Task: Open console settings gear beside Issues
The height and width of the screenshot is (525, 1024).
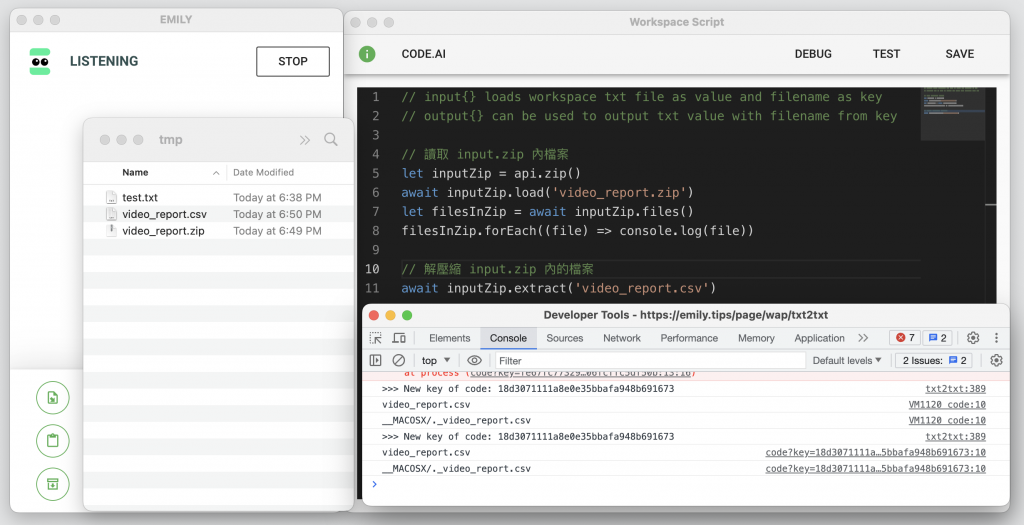Action: 996,360
